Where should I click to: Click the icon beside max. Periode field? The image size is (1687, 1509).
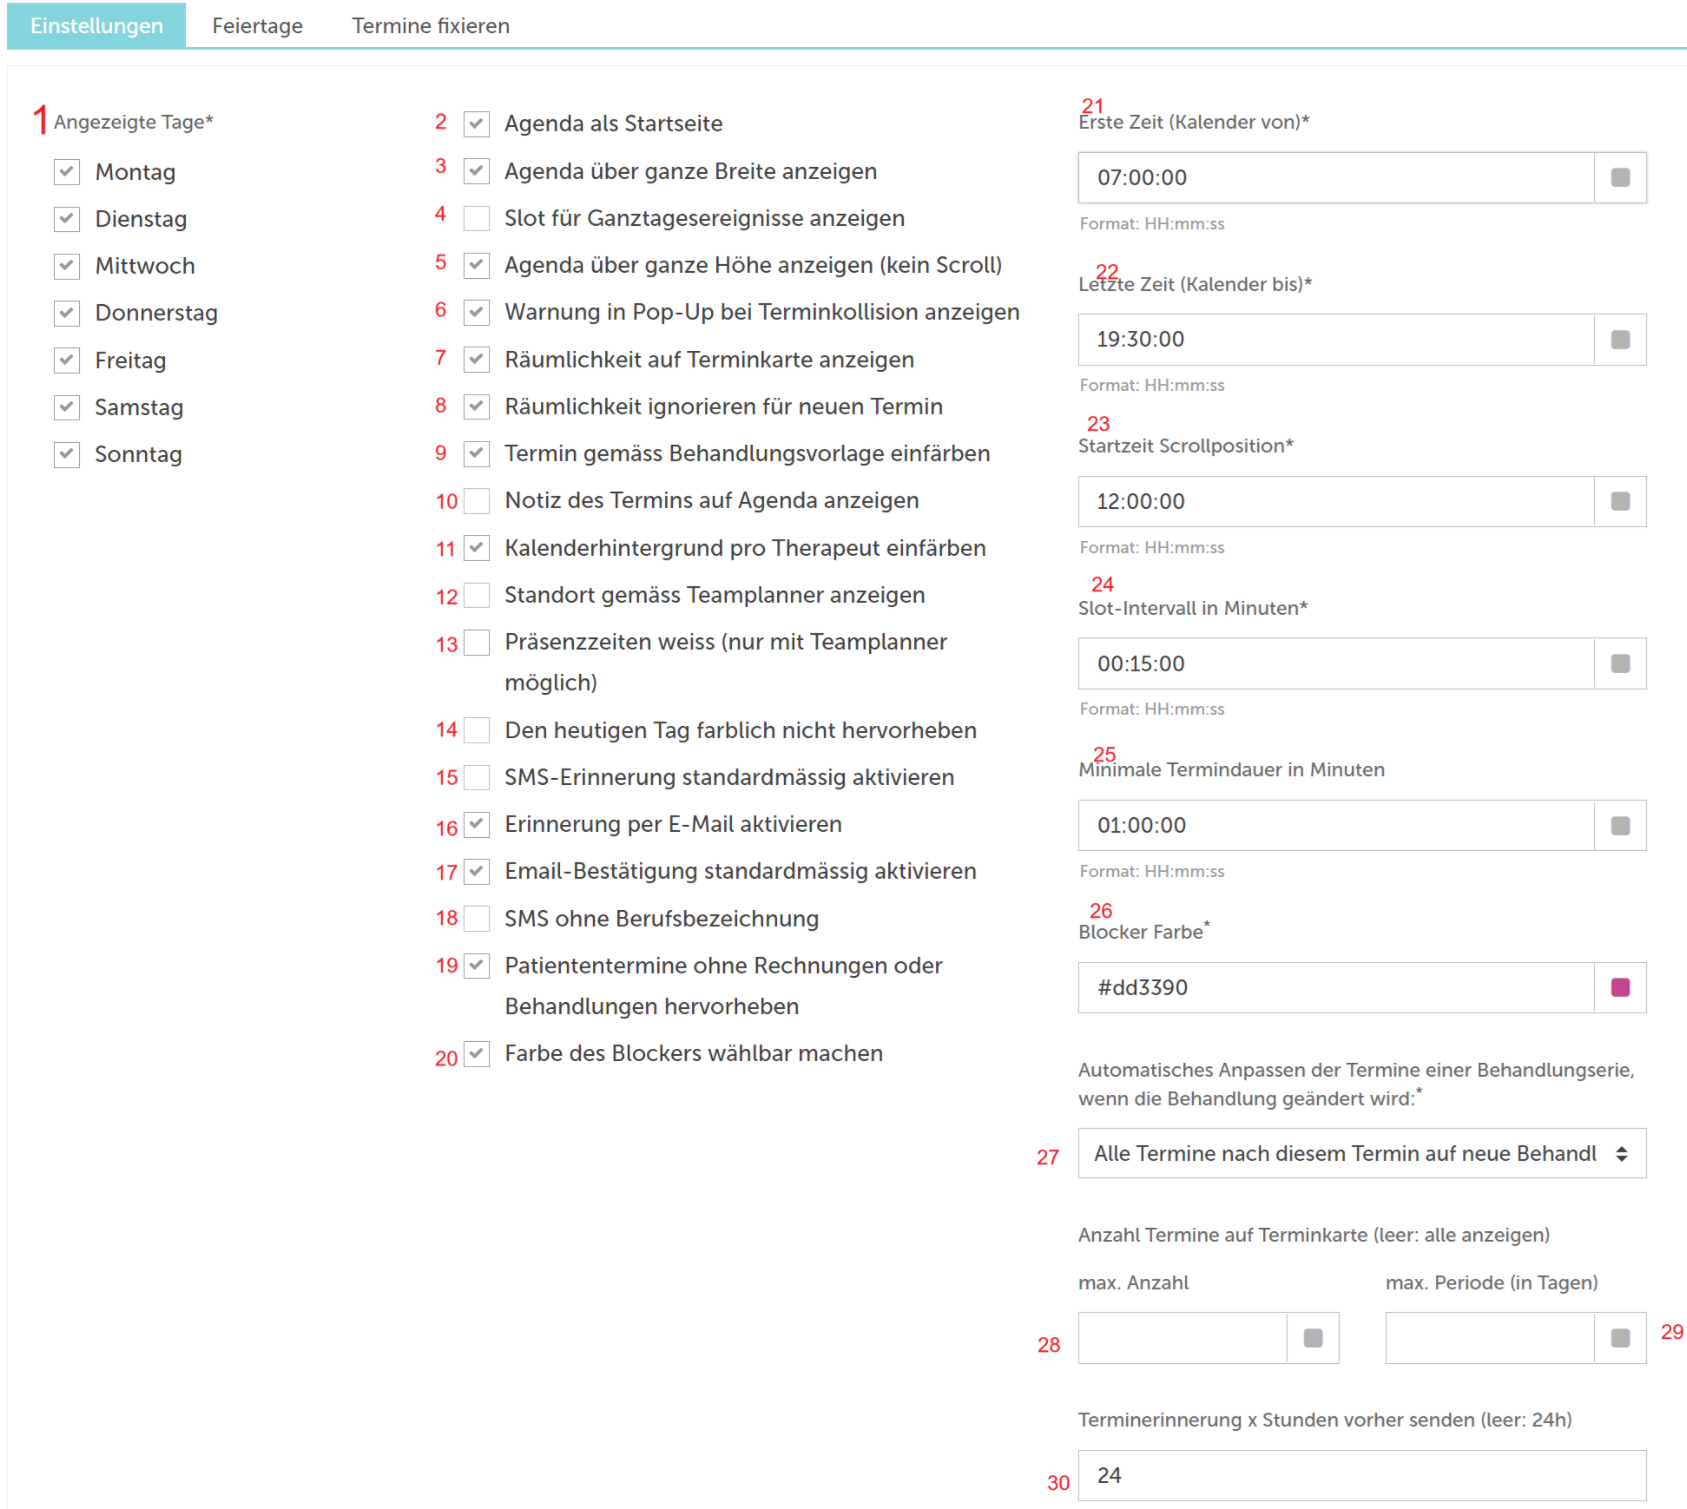pos(1621,1338)
